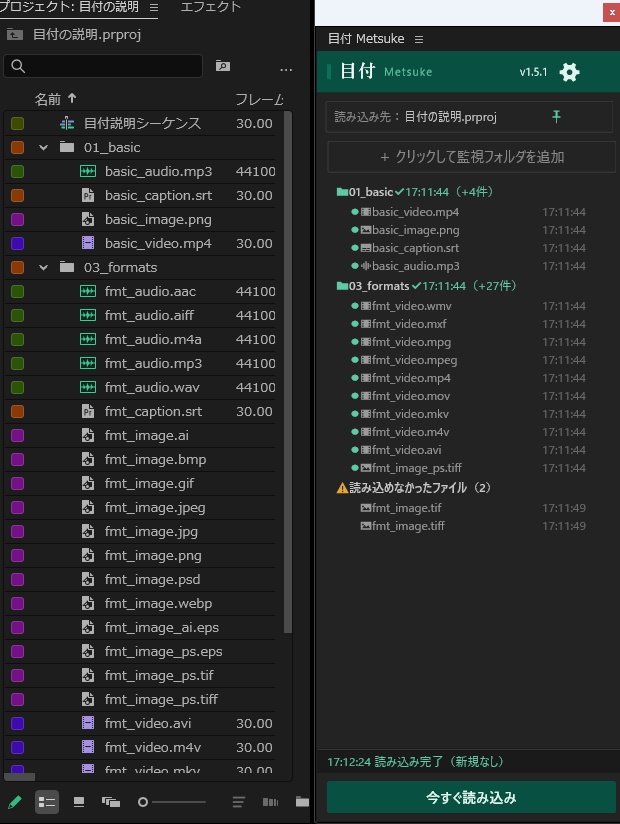Image resolution: width=620 pixels, height=824 pixels.
Task: Click the basic_image.png still image icon
Action: (88, 220)
